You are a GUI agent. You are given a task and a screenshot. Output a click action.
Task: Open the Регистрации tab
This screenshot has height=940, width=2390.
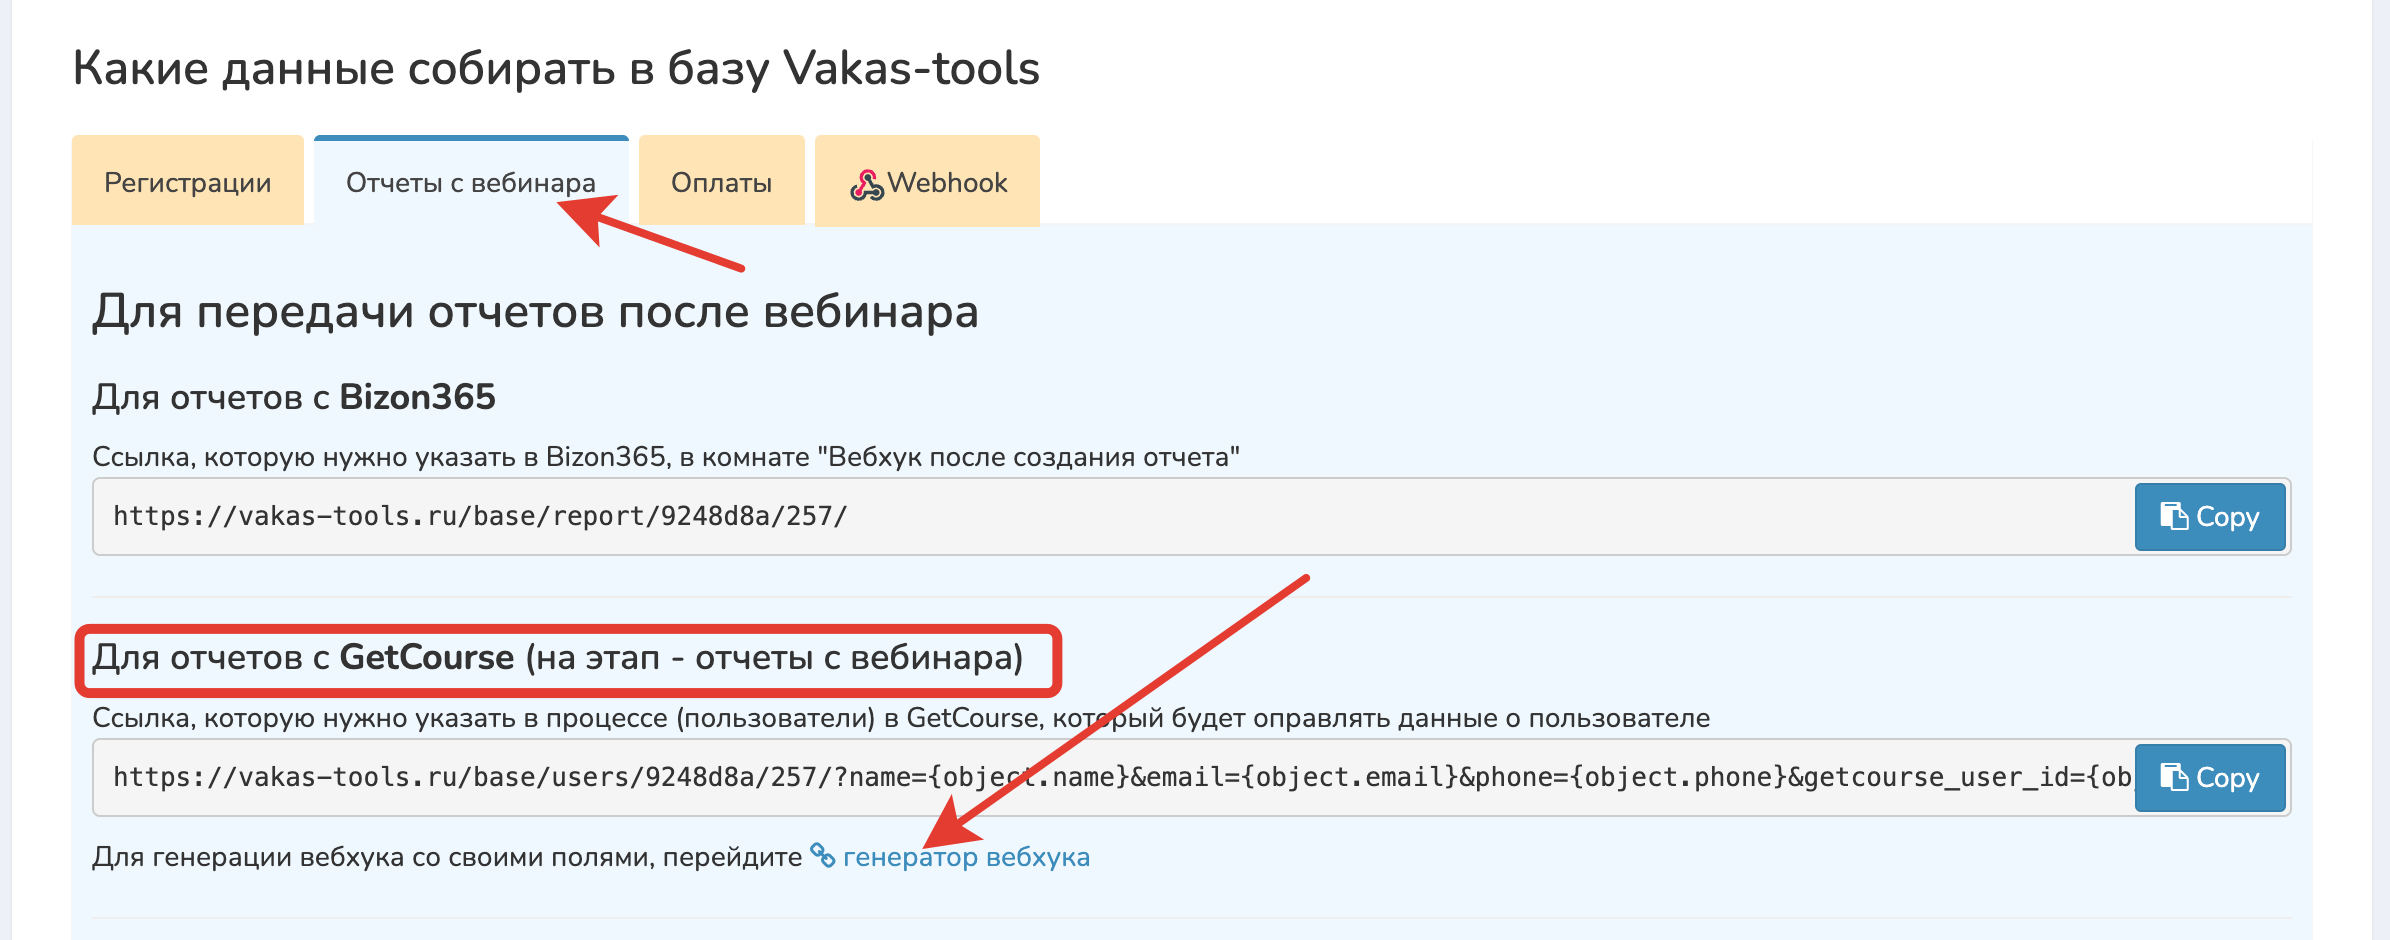pyautogui.click(x=187, y=182)
